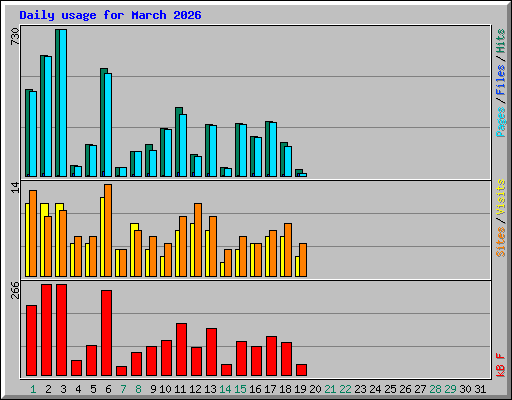Click green weekend day label 15
The image size is (512, 400).
pos(240,389)
